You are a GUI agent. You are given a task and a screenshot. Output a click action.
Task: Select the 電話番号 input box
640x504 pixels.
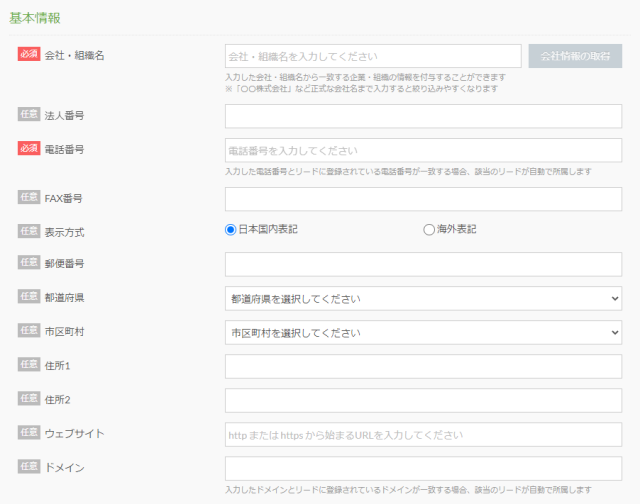[423, 150]
